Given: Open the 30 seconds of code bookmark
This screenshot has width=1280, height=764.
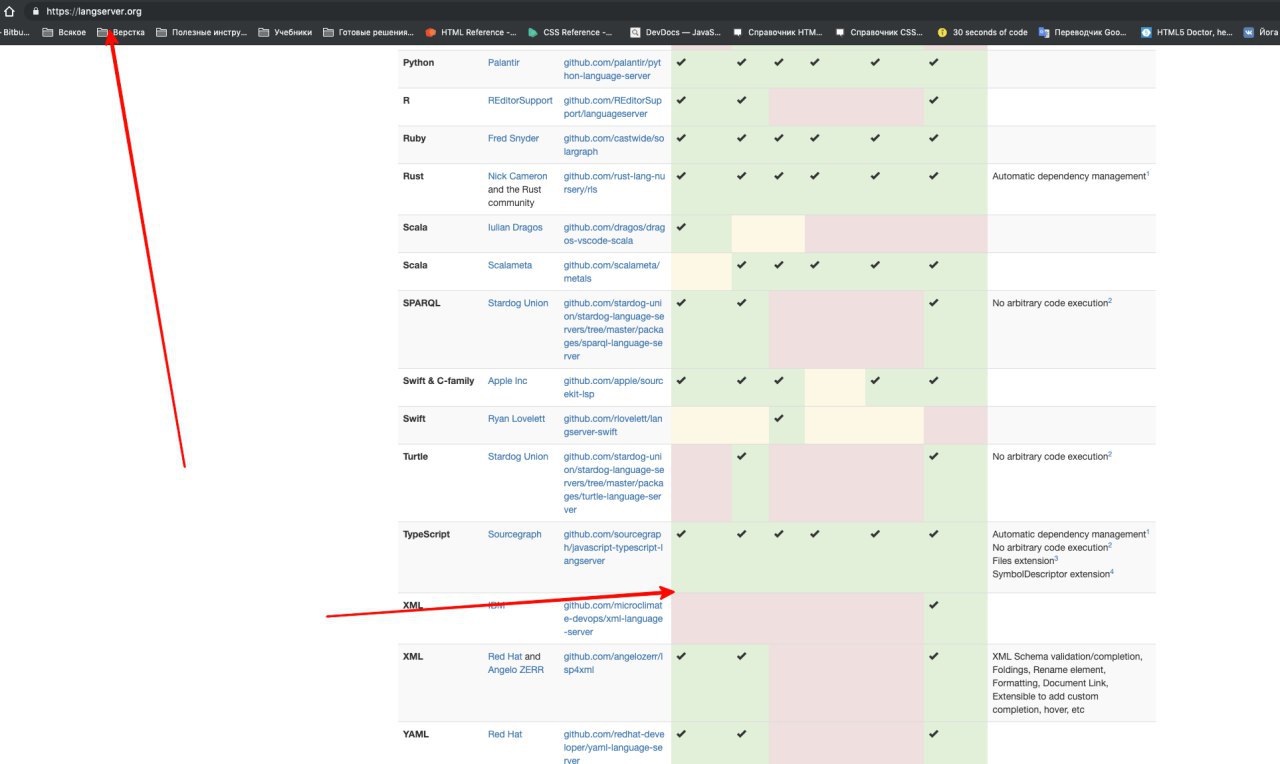Looking at the screenshot, I should point(982,32).
